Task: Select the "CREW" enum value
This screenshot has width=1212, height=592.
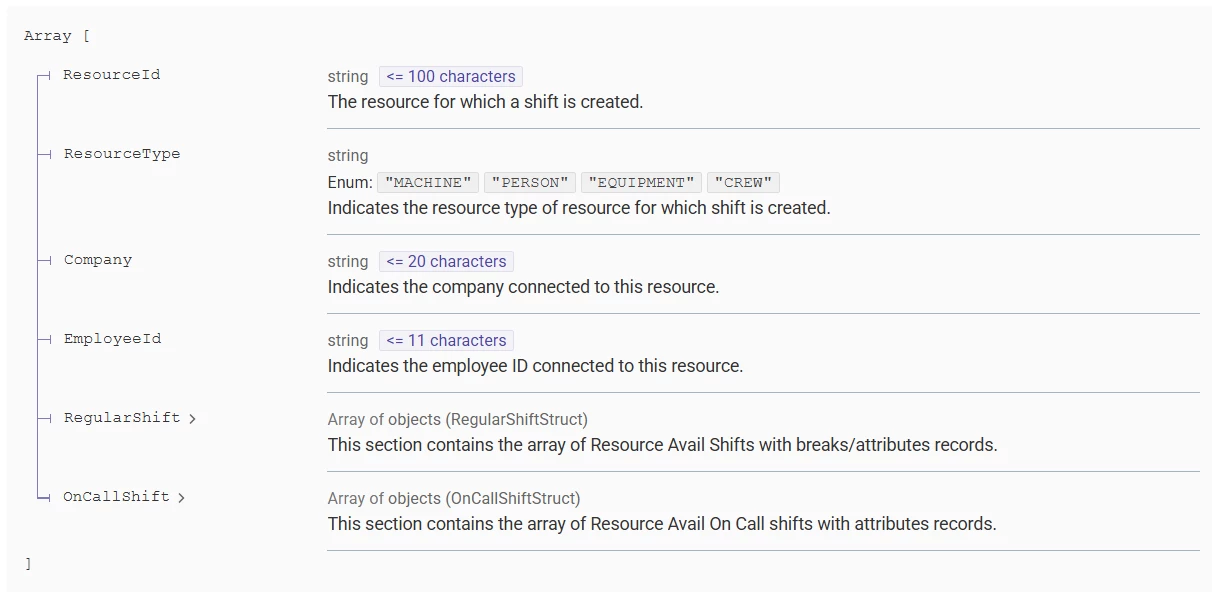Action: tap(743, 183)
